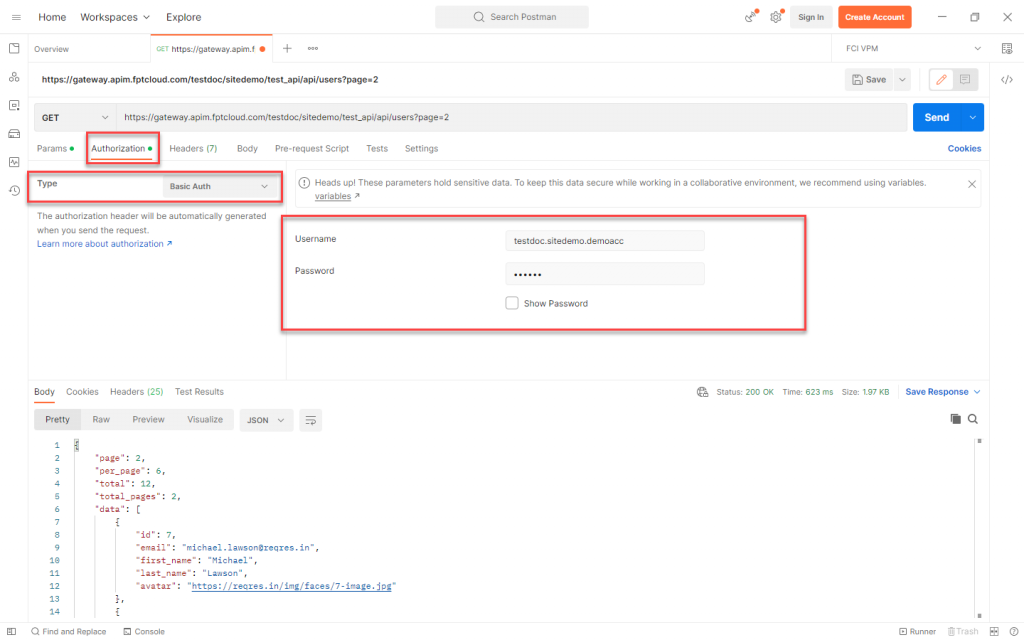Open Learn more about authorization link
Image resolution: width=1024 pixels, height=640 pixels.
(104, 244)
